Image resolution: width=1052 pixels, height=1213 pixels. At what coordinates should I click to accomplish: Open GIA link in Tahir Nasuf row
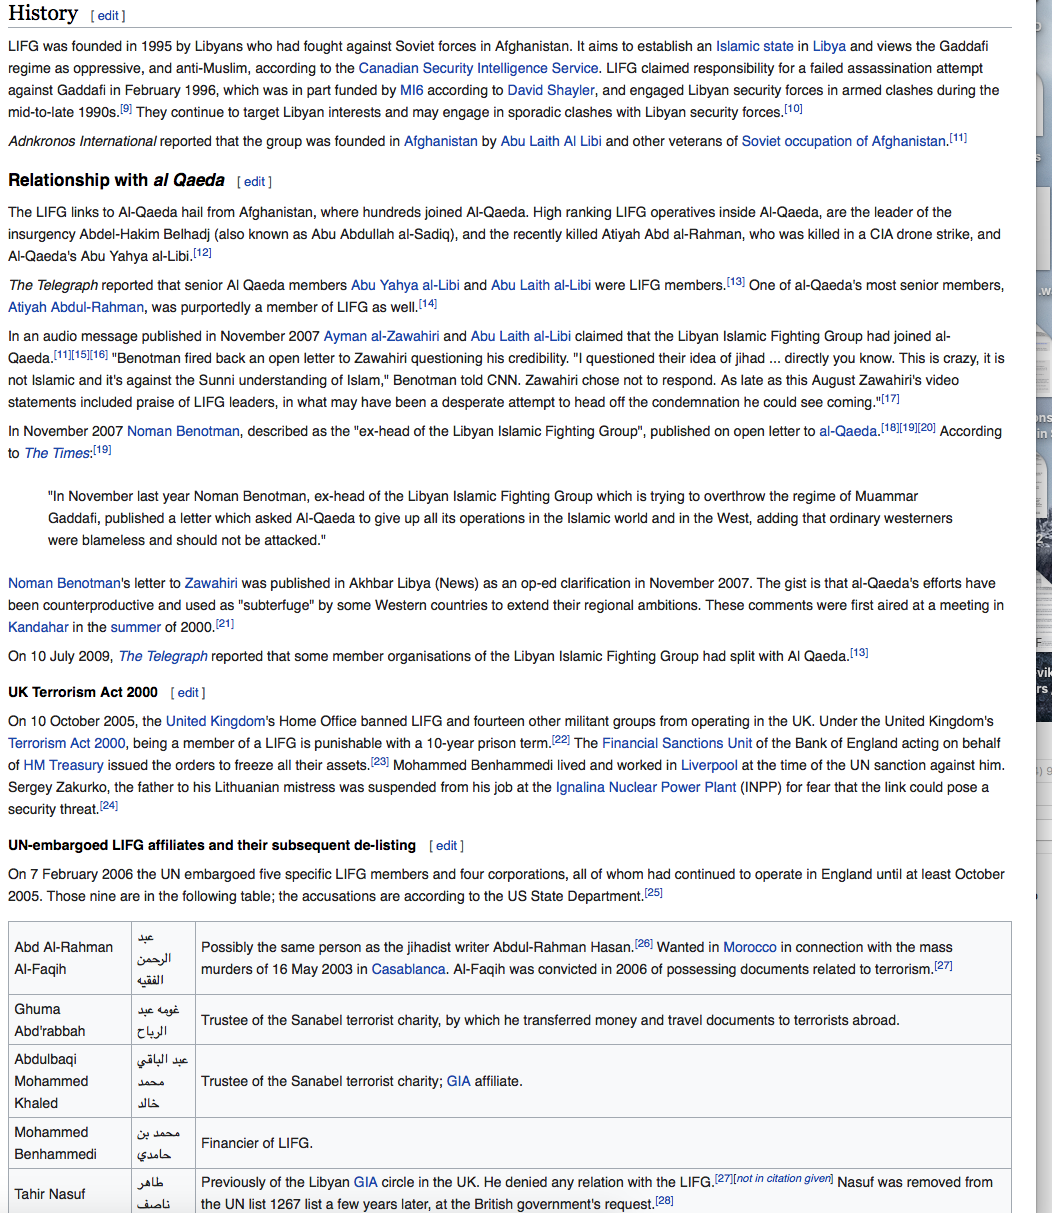[x=366, y=1182]
